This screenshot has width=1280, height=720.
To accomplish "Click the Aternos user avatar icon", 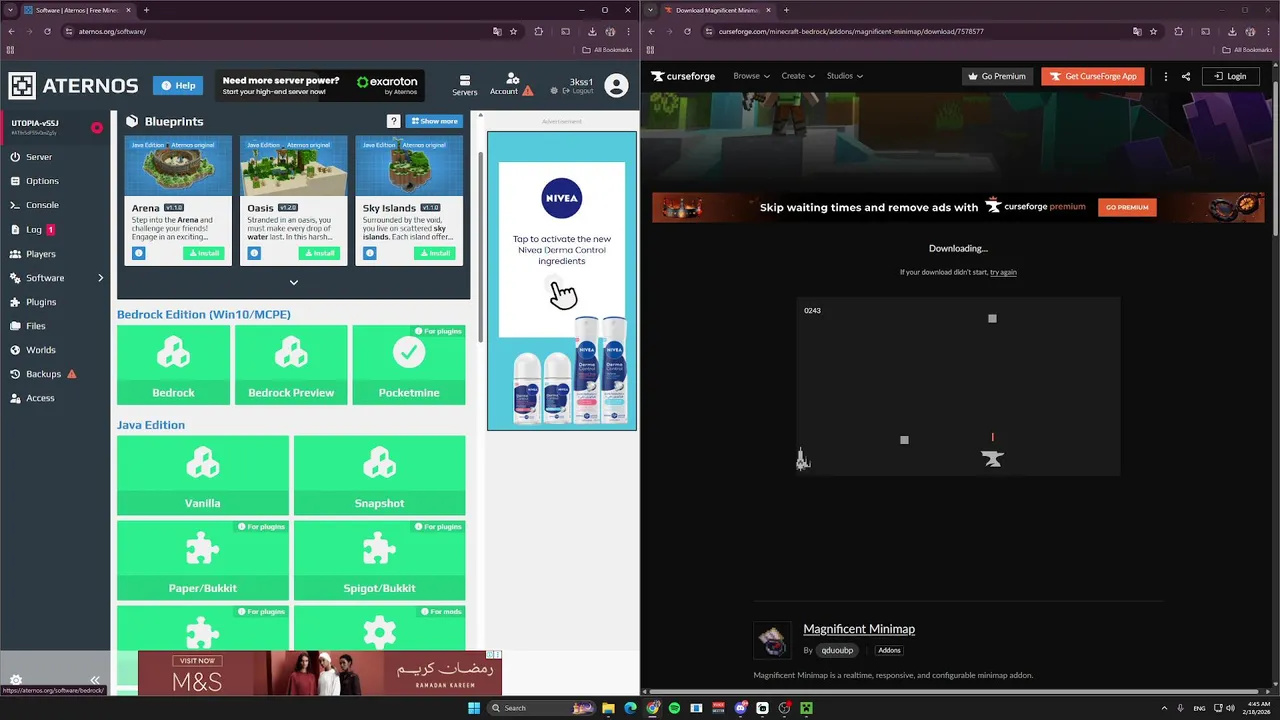I will tap(616, 85).
